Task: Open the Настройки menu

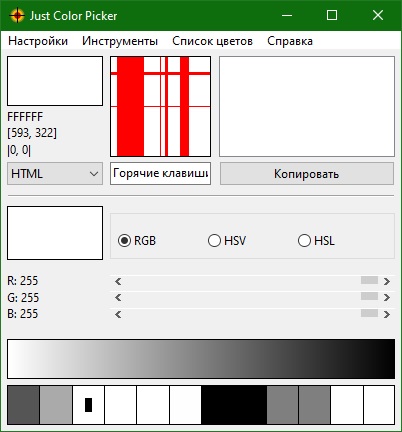Action: point(38,41)
